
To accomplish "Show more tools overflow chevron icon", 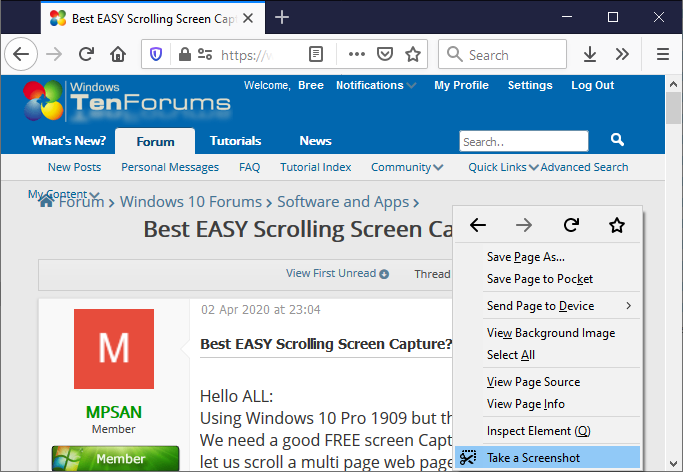I will (x=622, y=54).
